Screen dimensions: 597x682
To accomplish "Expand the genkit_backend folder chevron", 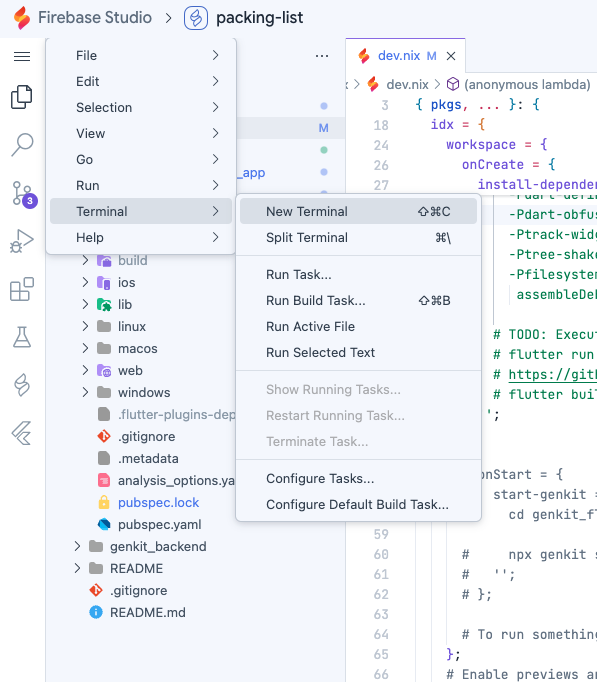I will coord(77,546).
